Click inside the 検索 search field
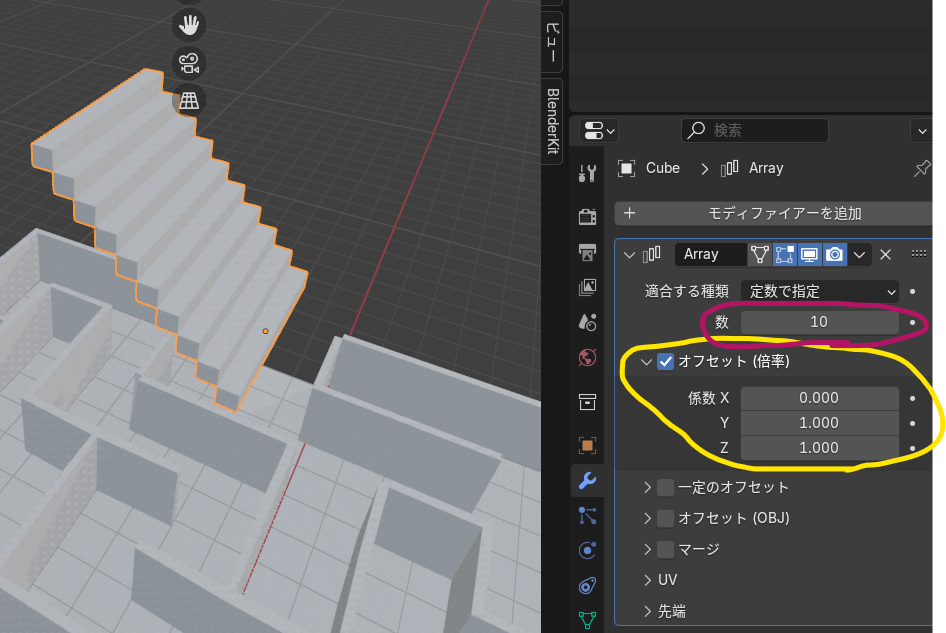The height and width of the screenshot is (633, 946). click(x=755, y=130)
